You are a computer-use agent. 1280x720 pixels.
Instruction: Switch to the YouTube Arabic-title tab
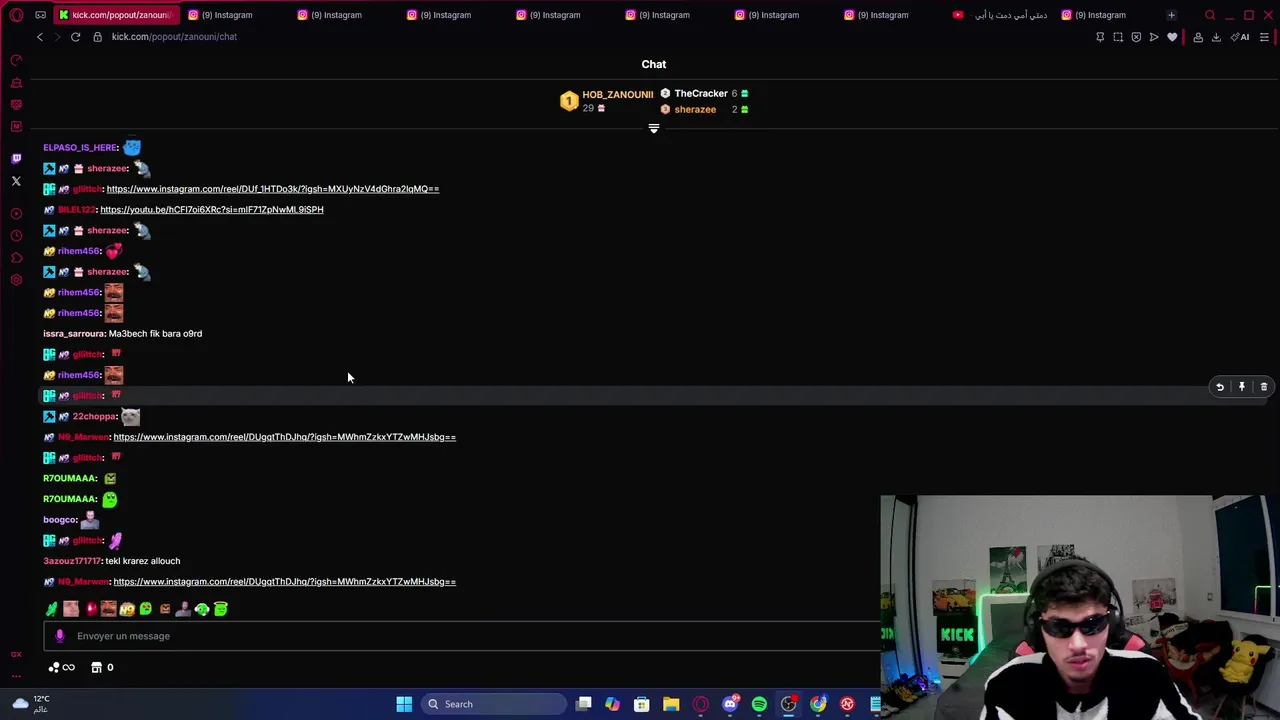(x=1000, y=15)
